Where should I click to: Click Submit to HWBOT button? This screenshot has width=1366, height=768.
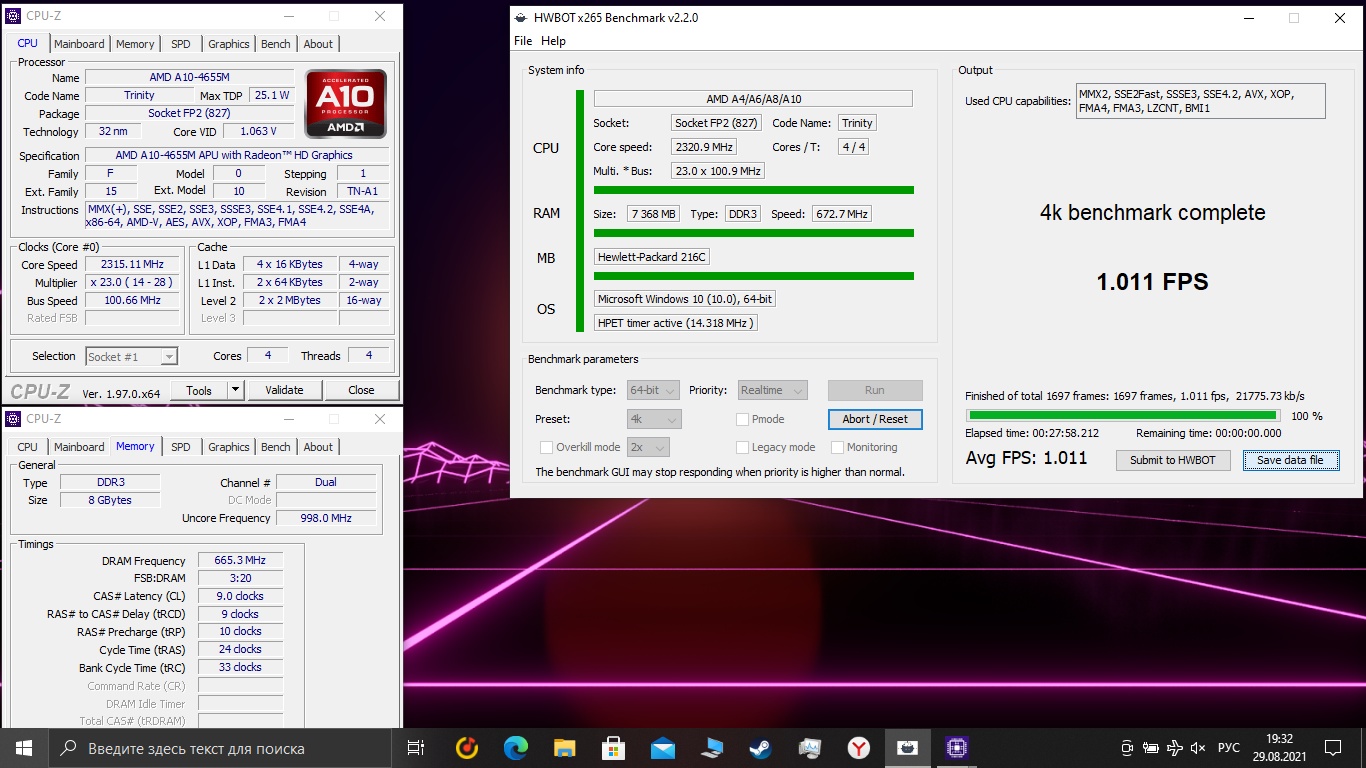tap(1173, 460)
